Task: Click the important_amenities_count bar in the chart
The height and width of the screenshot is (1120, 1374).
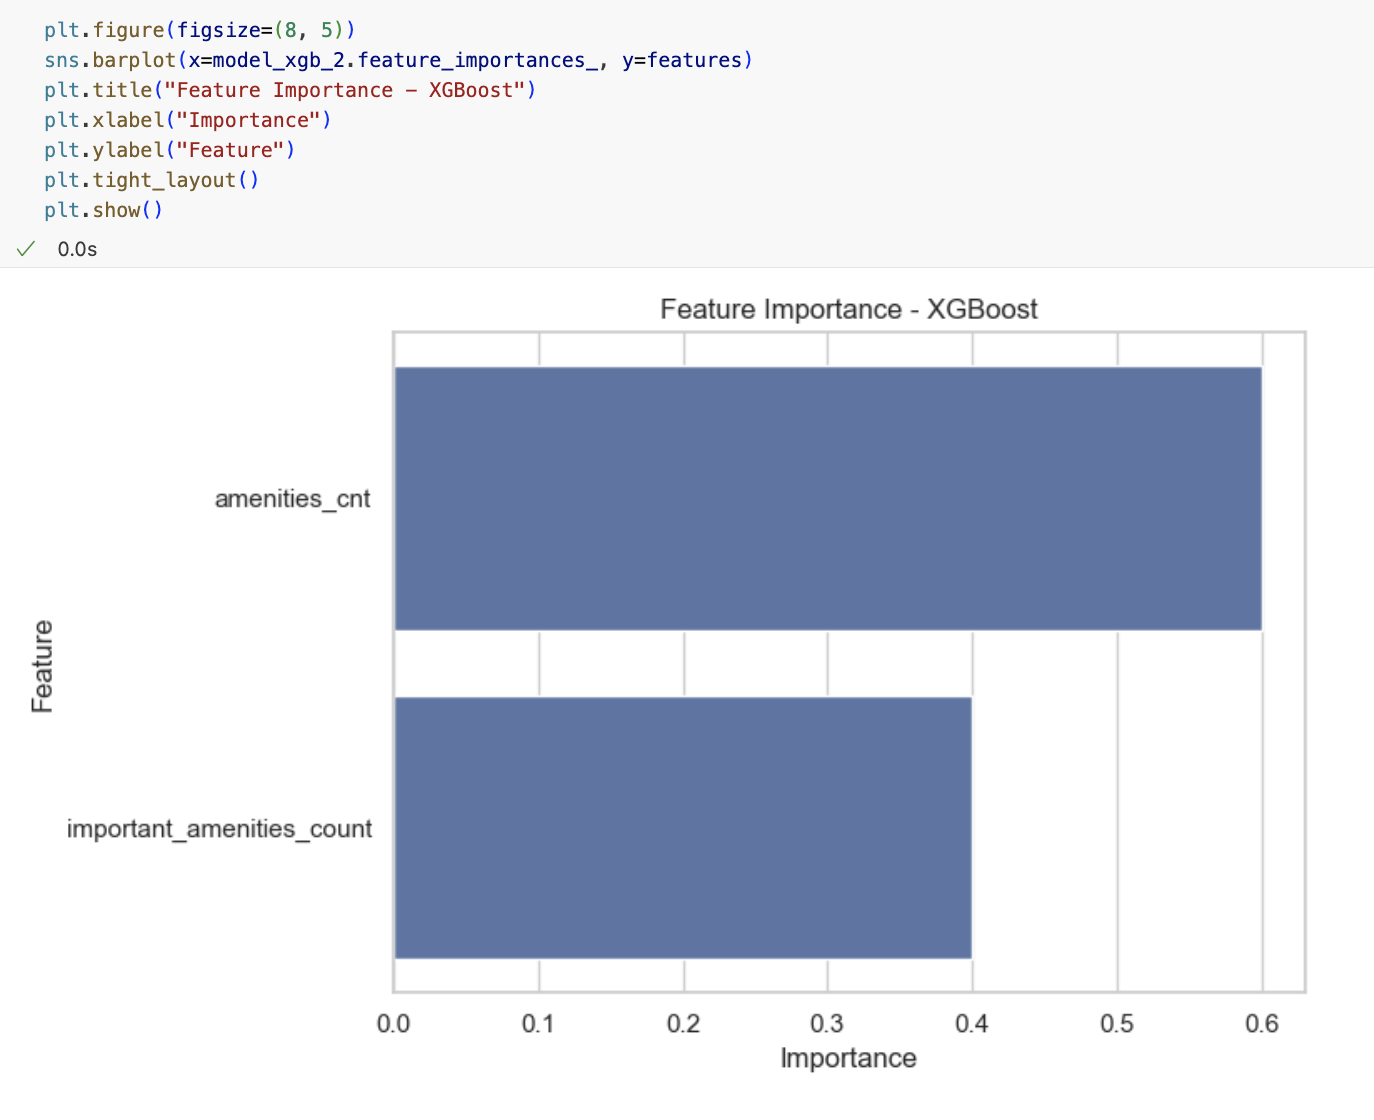Action: (x=683, y=828)
